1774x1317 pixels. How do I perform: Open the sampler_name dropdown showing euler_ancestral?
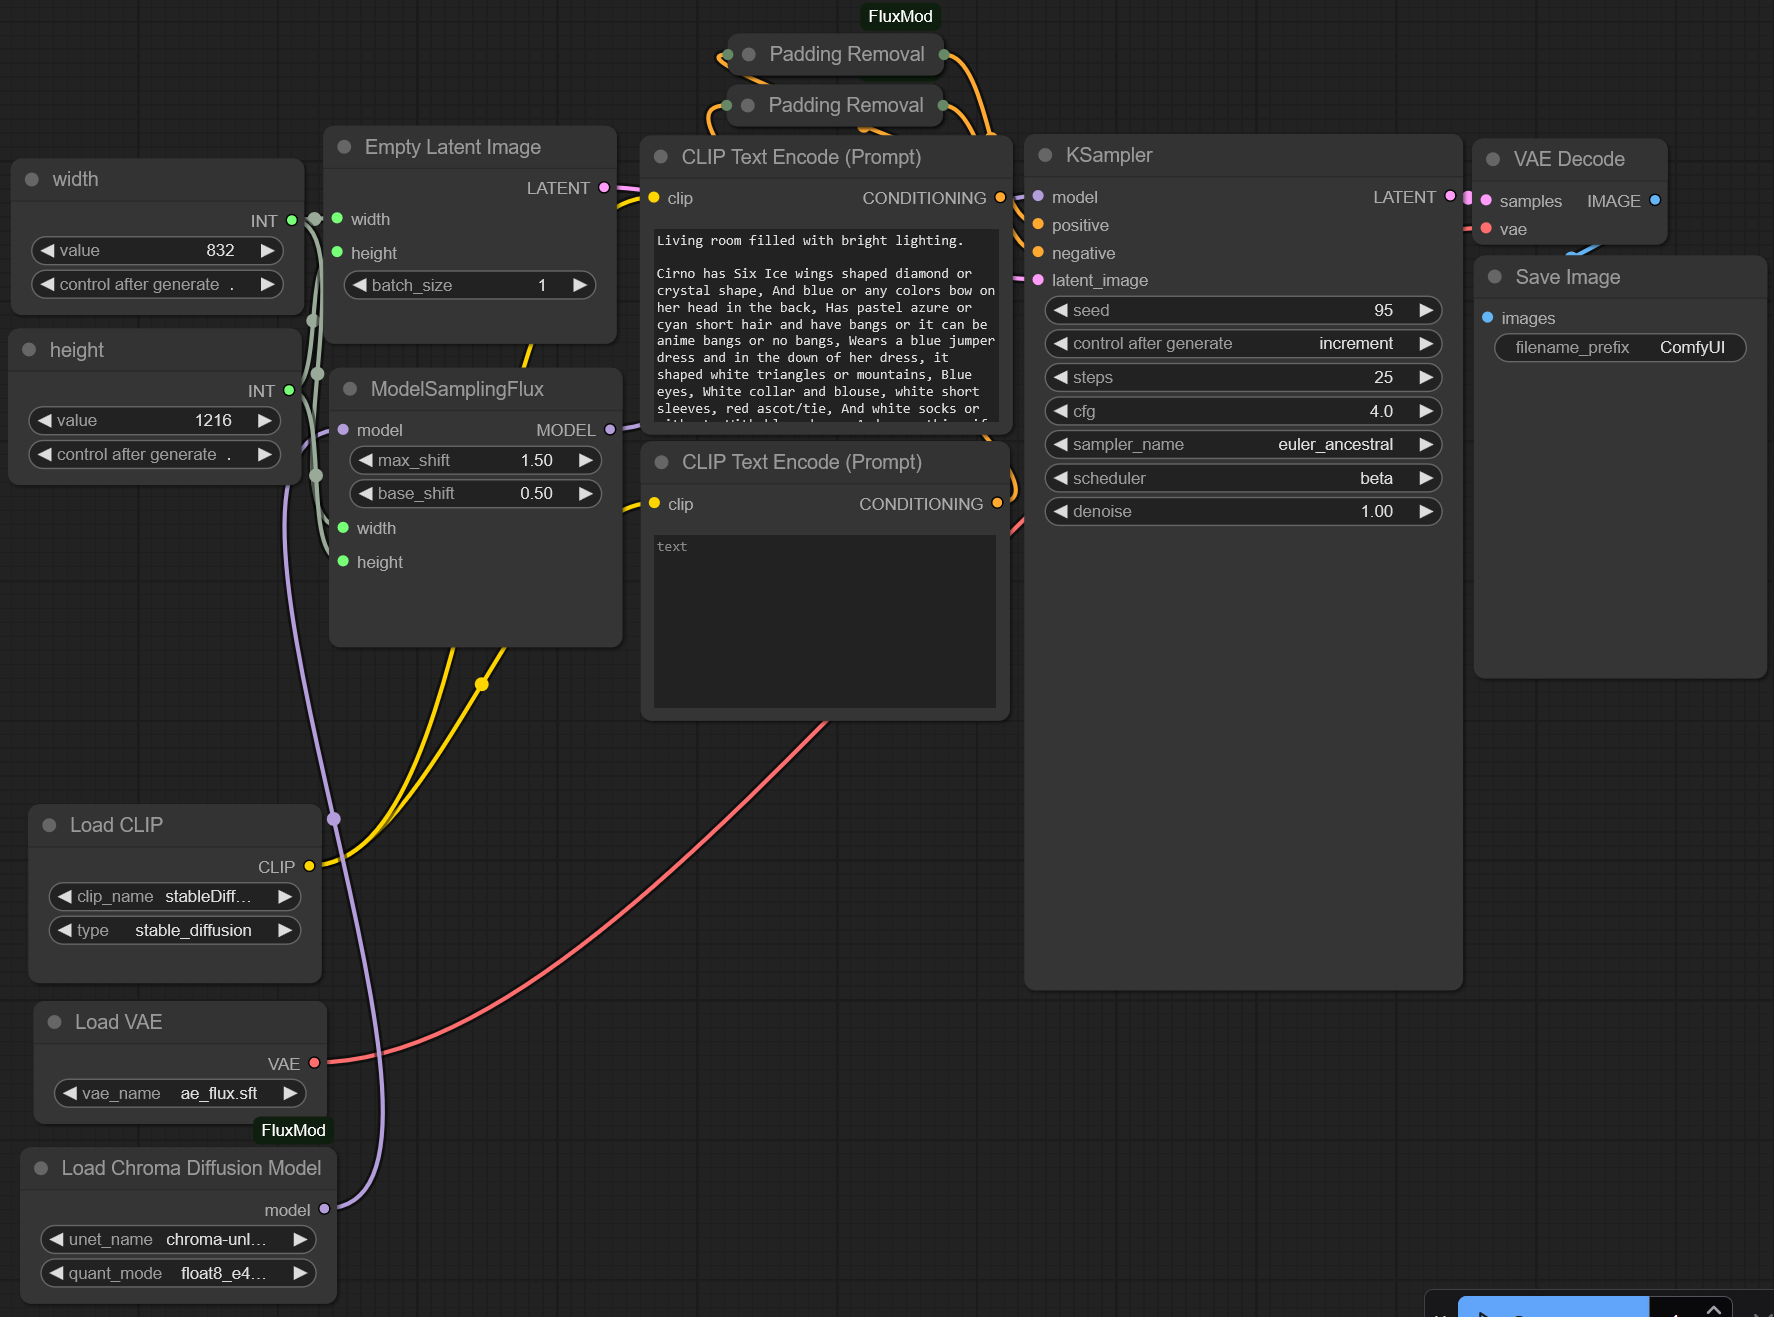[1242, 444]
